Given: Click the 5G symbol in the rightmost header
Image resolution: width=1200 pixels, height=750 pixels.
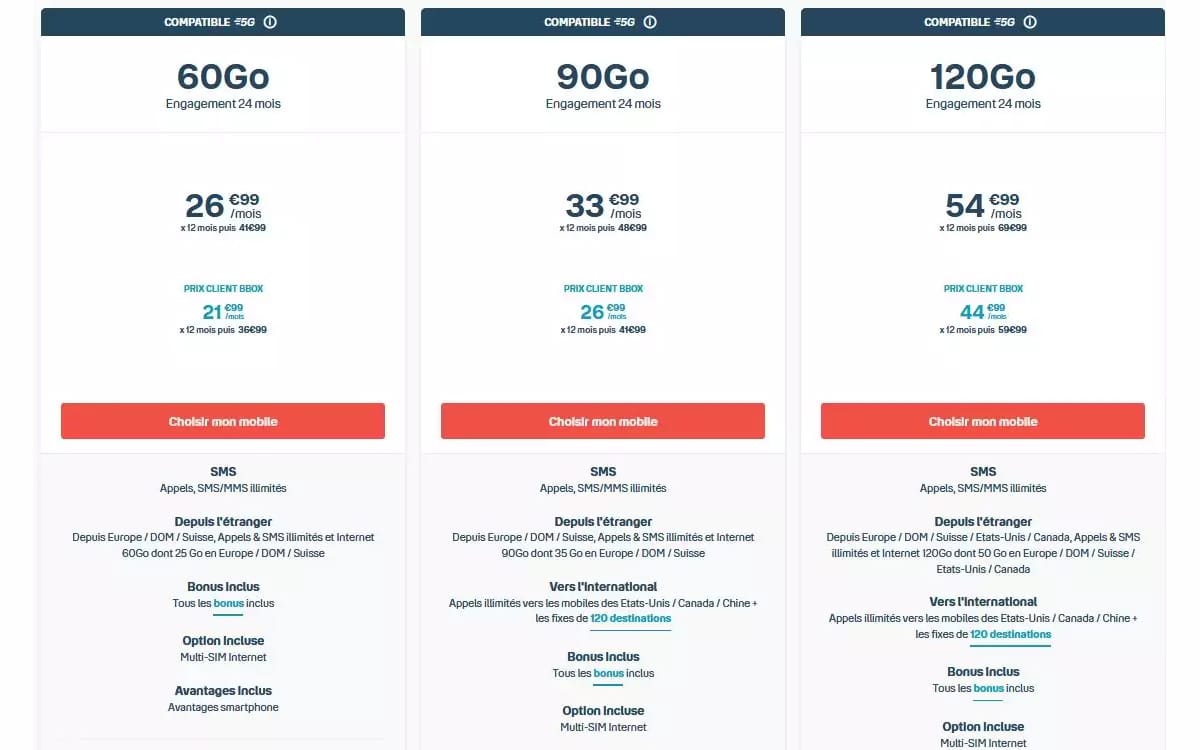Looking at the screenshot, I should pyautogui.click(x=1004, y=20).
